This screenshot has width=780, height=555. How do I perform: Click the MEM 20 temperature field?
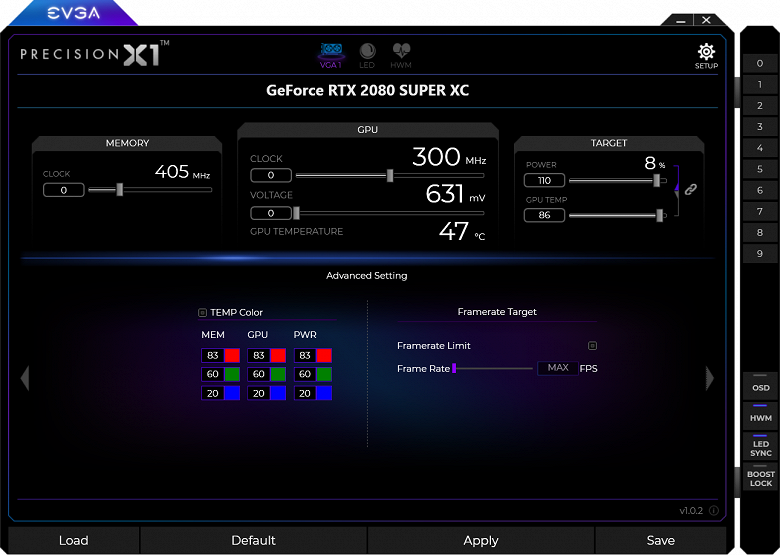[213, 393]
